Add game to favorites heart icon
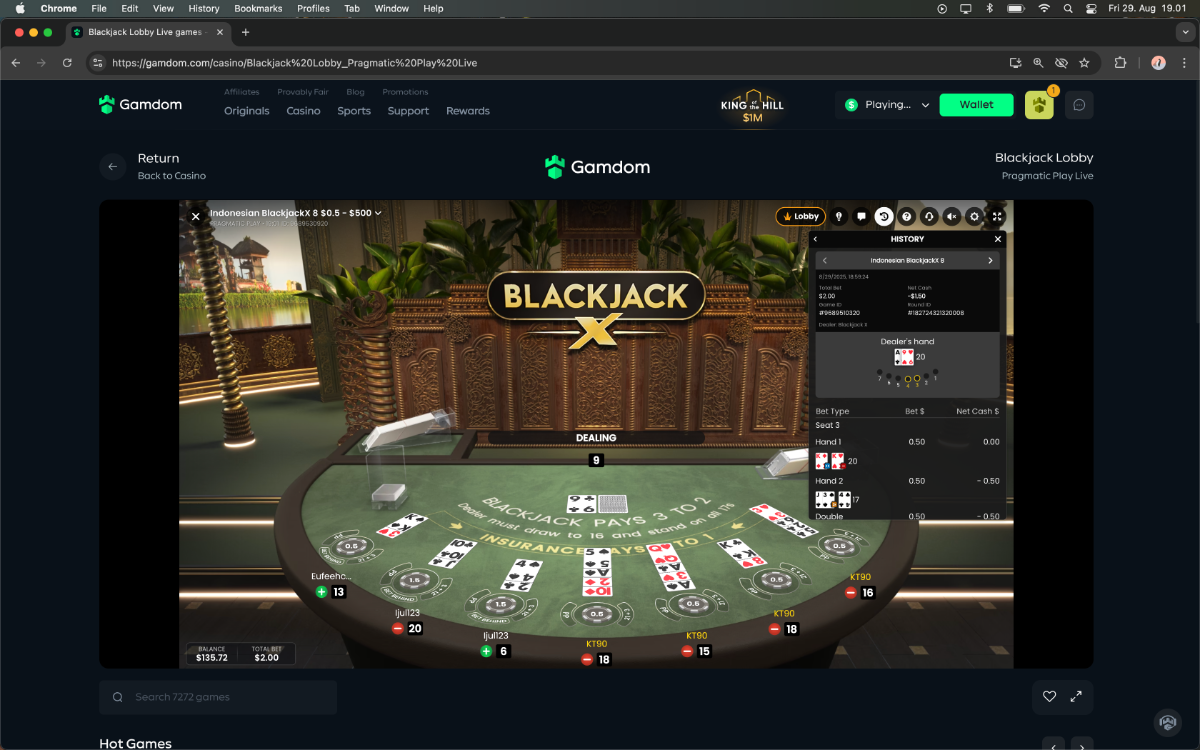 click(x=1049, y=697)
